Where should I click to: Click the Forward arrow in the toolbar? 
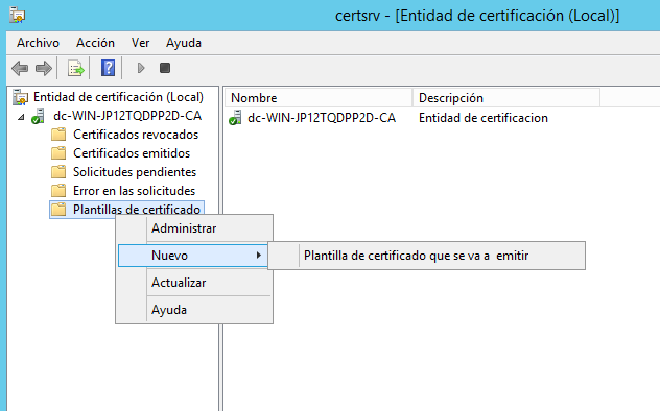tap(43, 68)
